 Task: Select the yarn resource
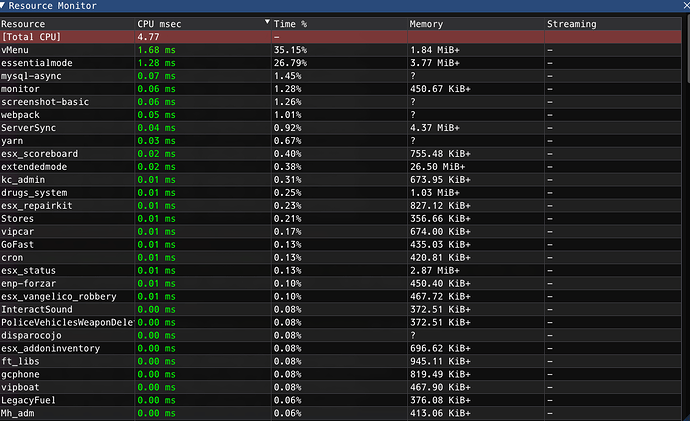pos(12,141)
